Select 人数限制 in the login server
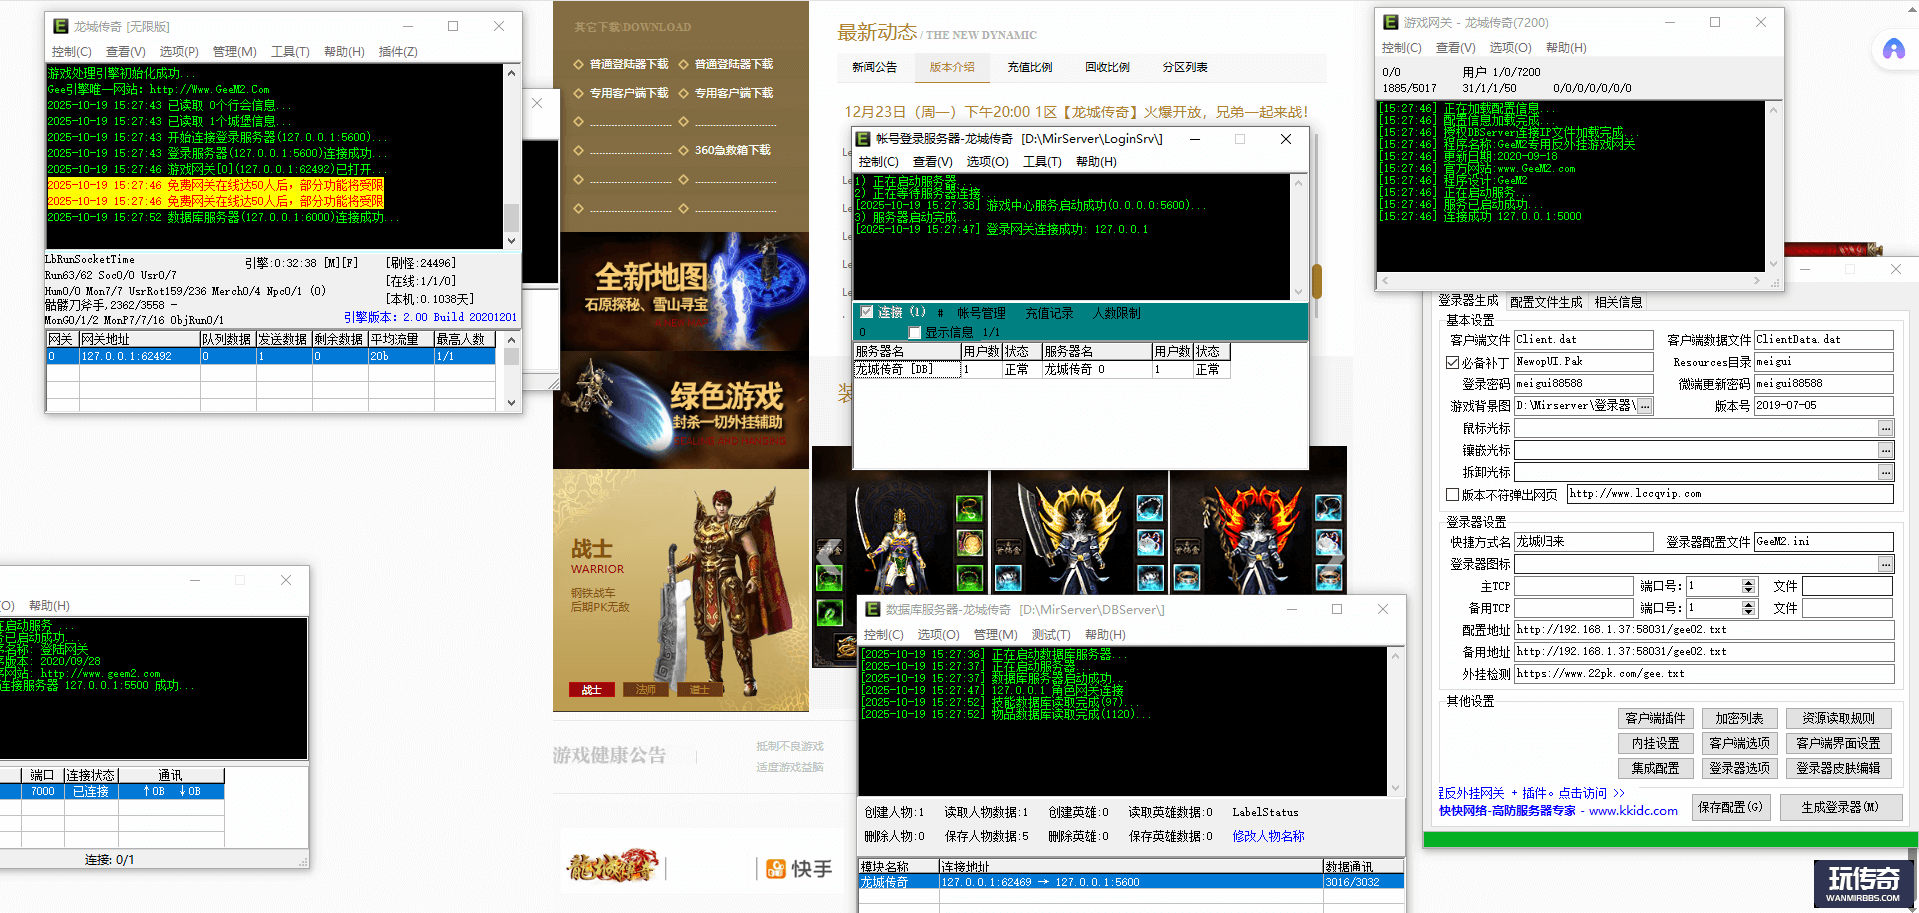The image size is (1919, 913). click(x=1116, y=313)
